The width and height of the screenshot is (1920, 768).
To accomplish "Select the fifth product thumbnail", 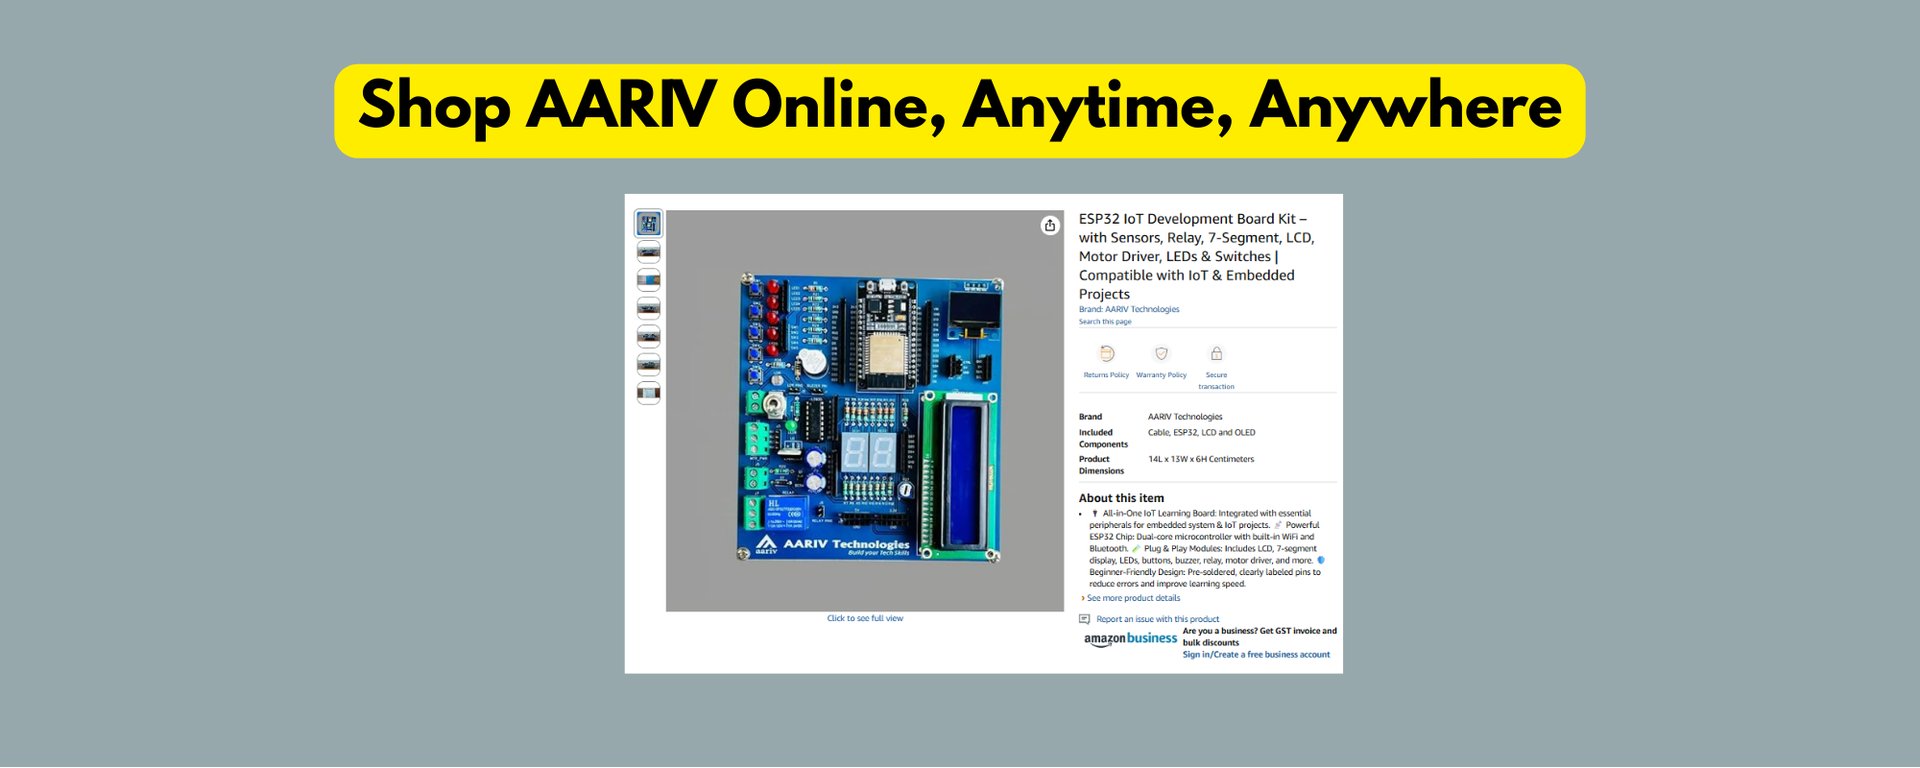I will coord(648,336).
